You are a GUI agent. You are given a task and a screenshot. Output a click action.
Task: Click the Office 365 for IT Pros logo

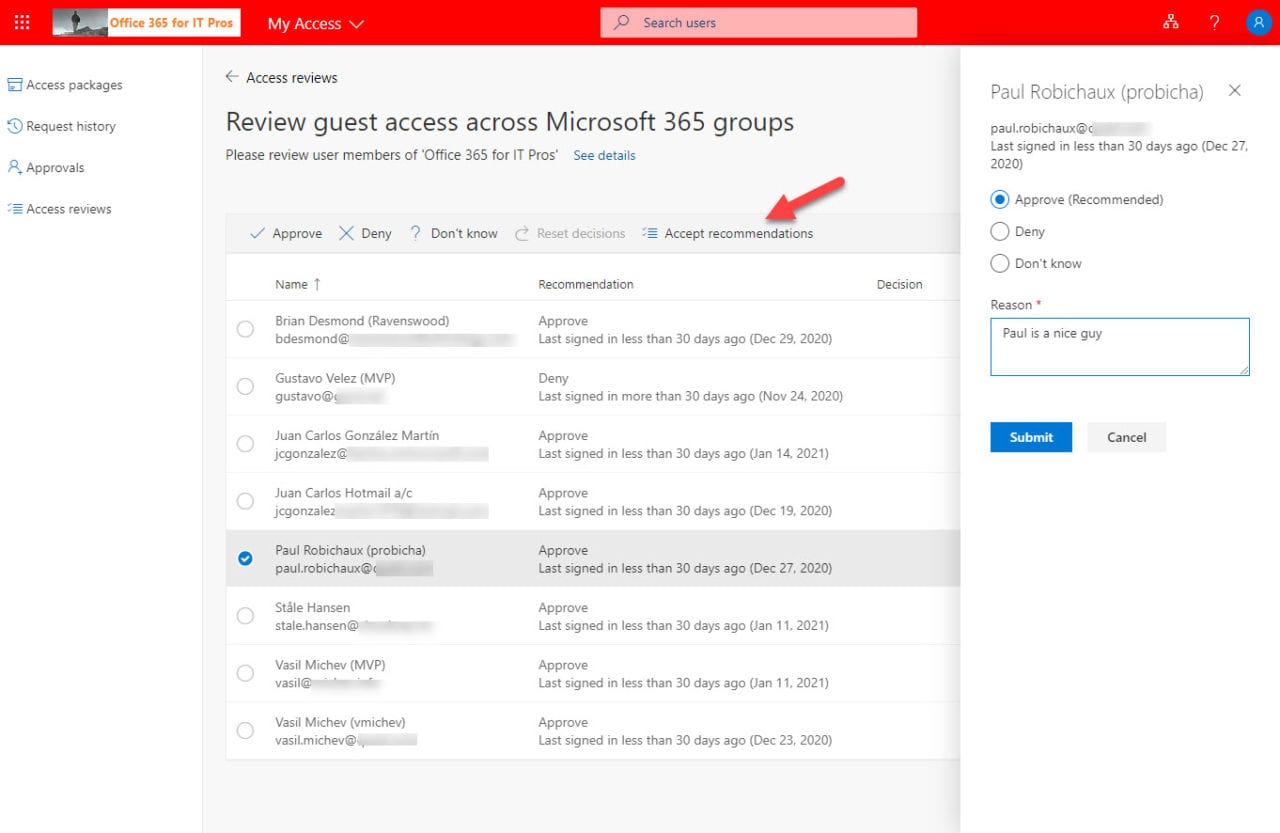[146, 22]
